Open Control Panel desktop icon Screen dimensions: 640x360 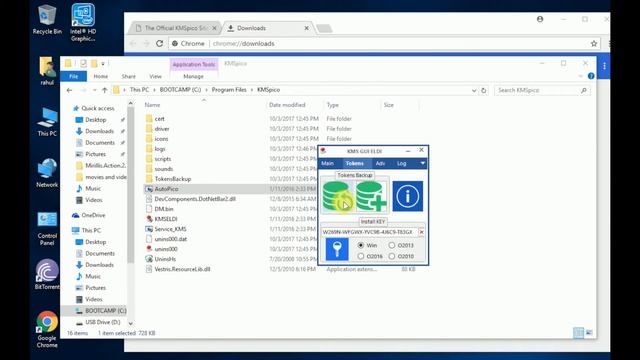point(47,229)
